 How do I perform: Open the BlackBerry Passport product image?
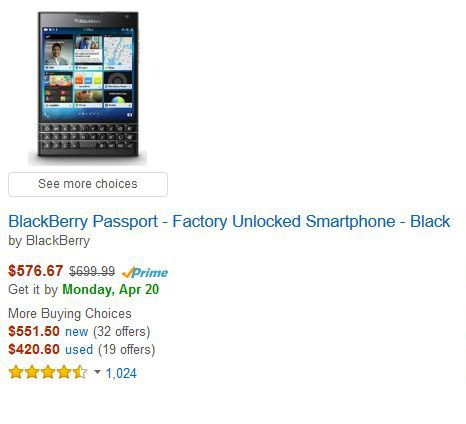pos(88,87)
